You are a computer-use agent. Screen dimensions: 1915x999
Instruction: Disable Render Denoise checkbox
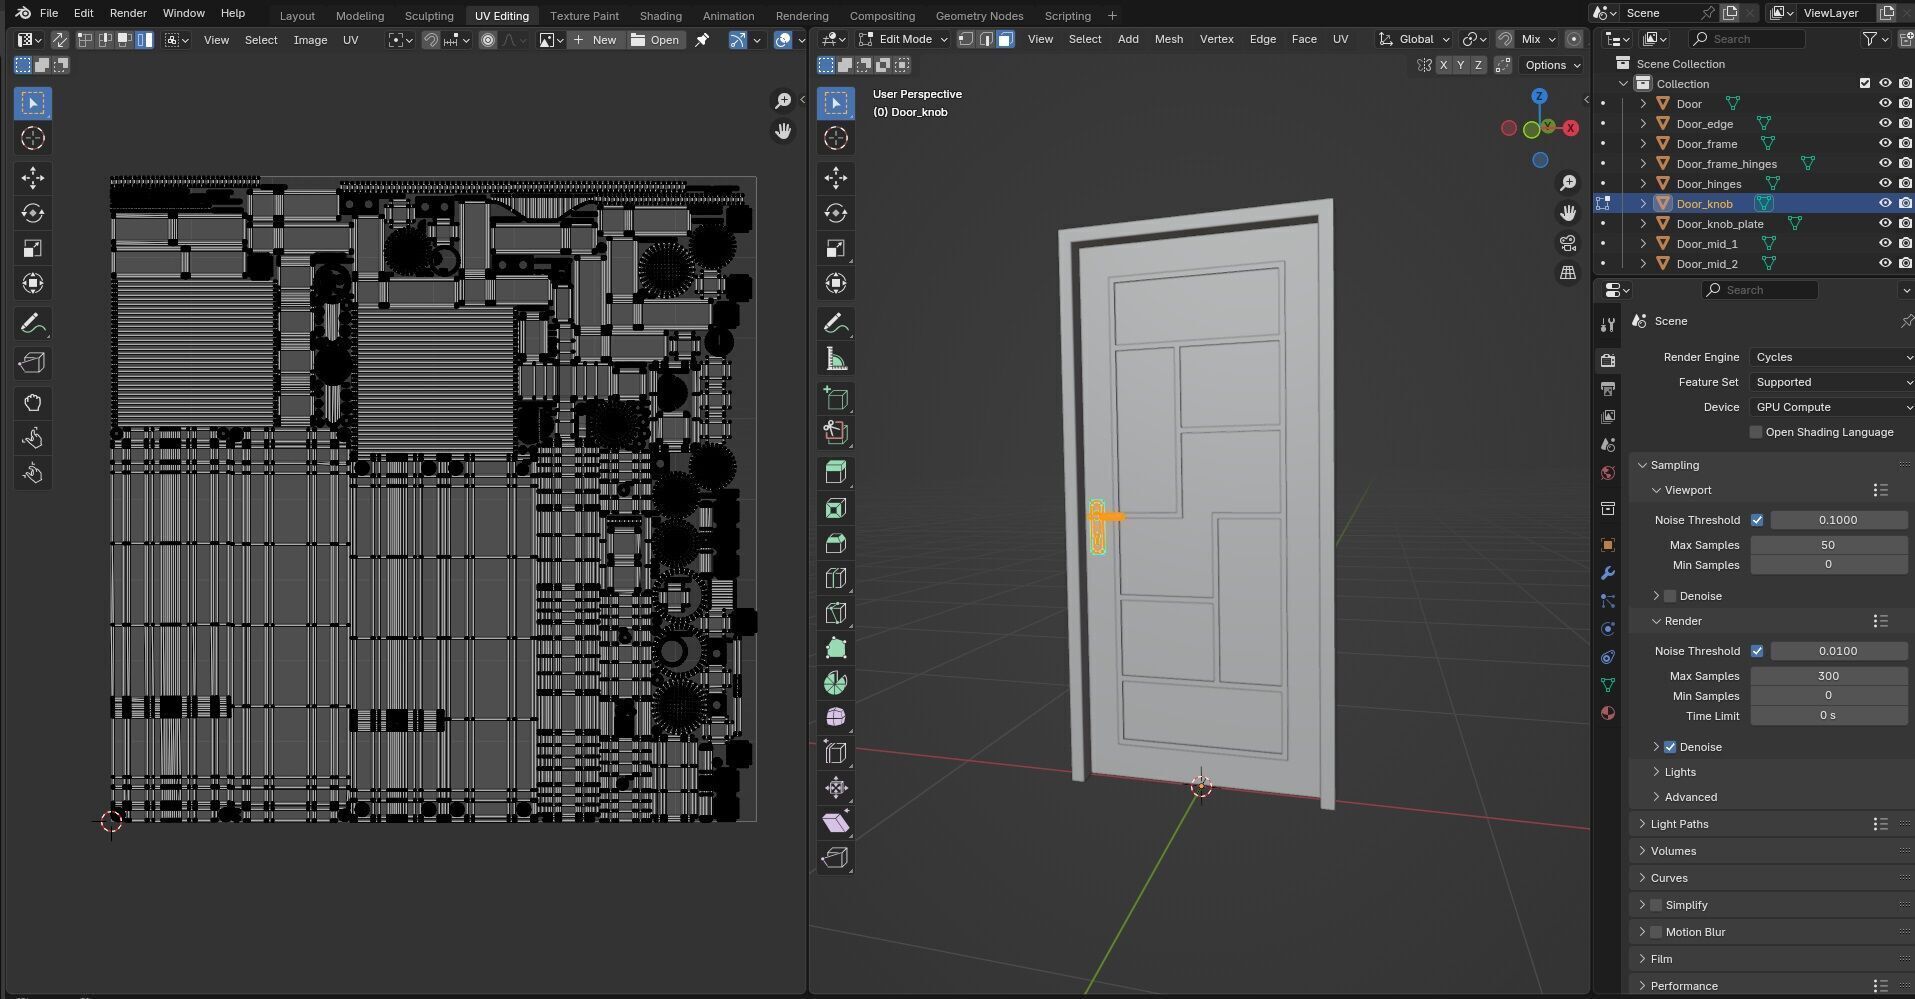[1670, 747]
